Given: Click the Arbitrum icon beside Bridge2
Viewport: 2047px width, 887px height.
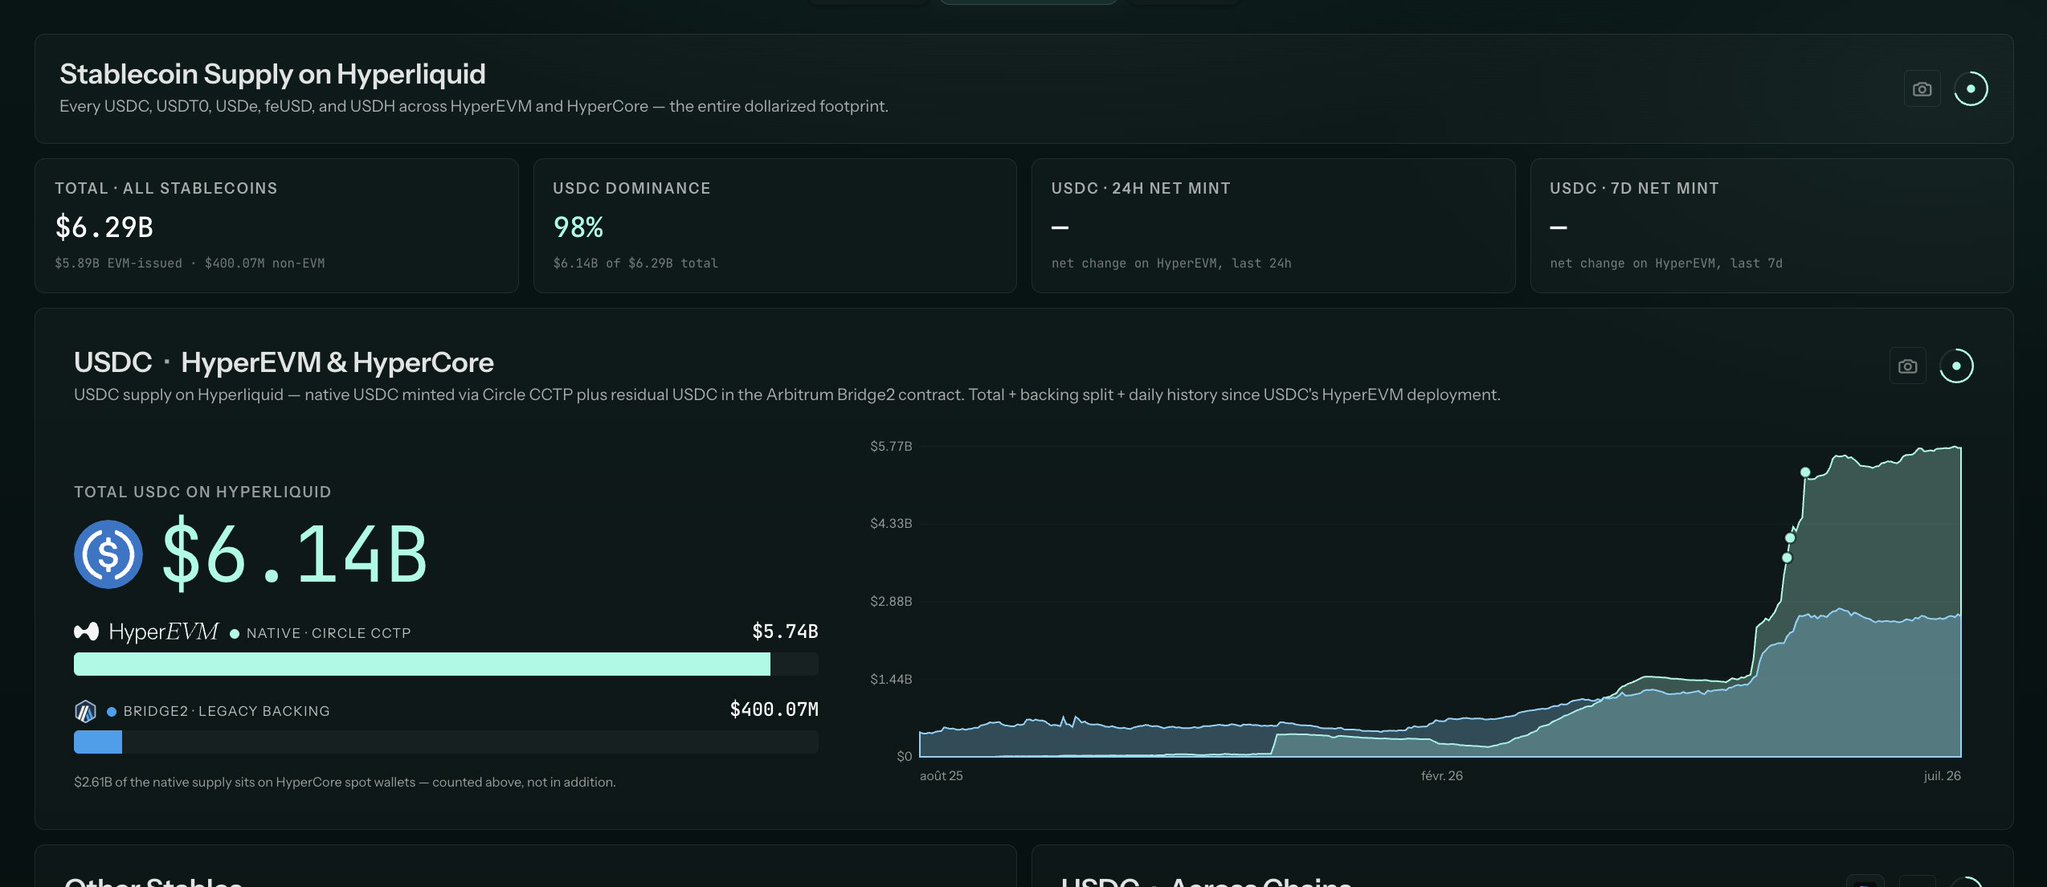Looking at the screenshot, I should [x=85, y=711].
